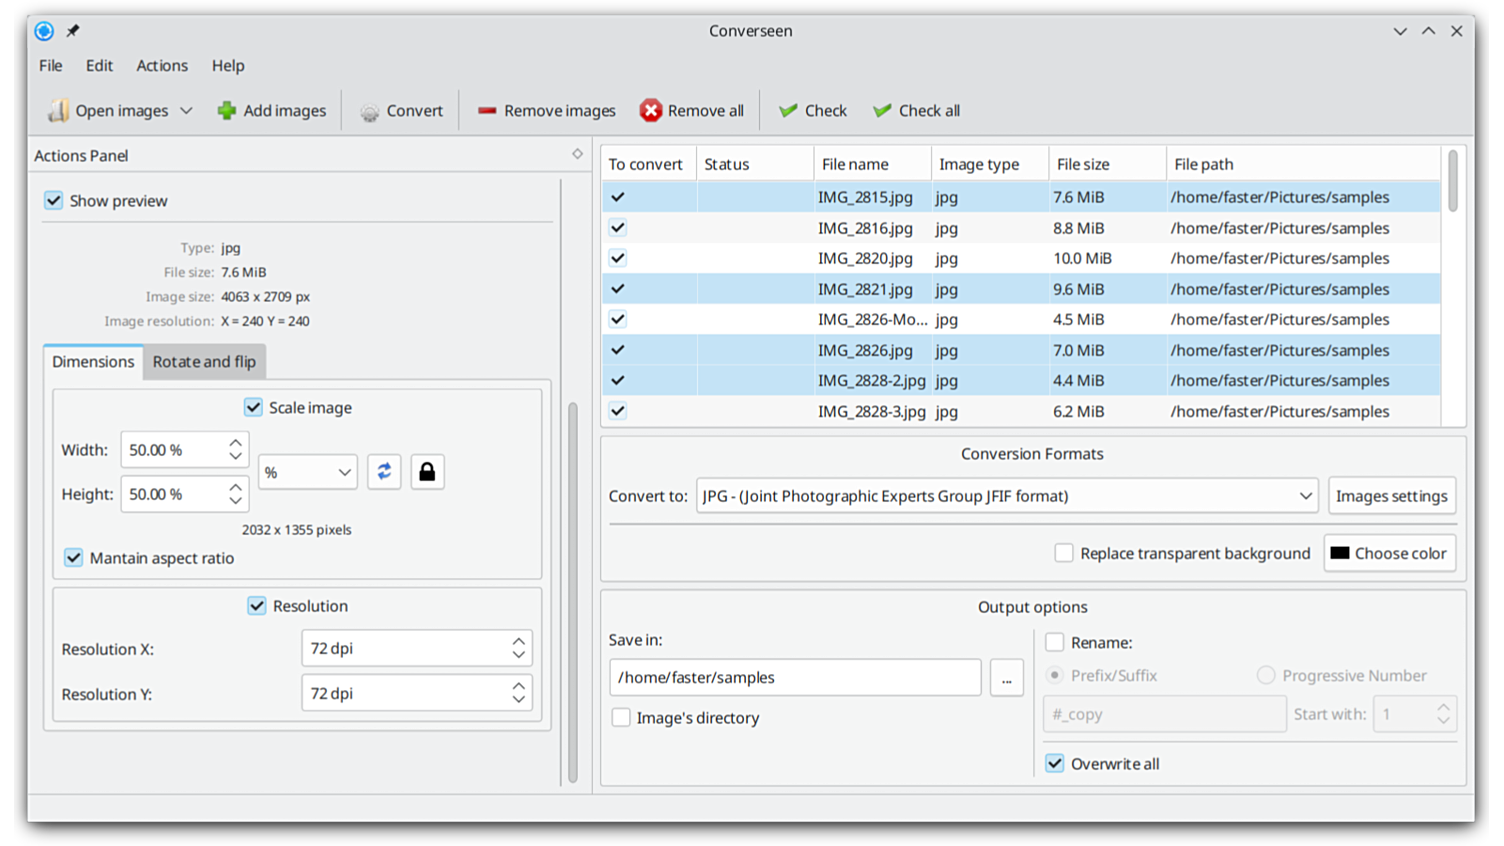The image size is (1504, 846).
Task: Click the Remove all red X icon
Action: pos(651,111)
